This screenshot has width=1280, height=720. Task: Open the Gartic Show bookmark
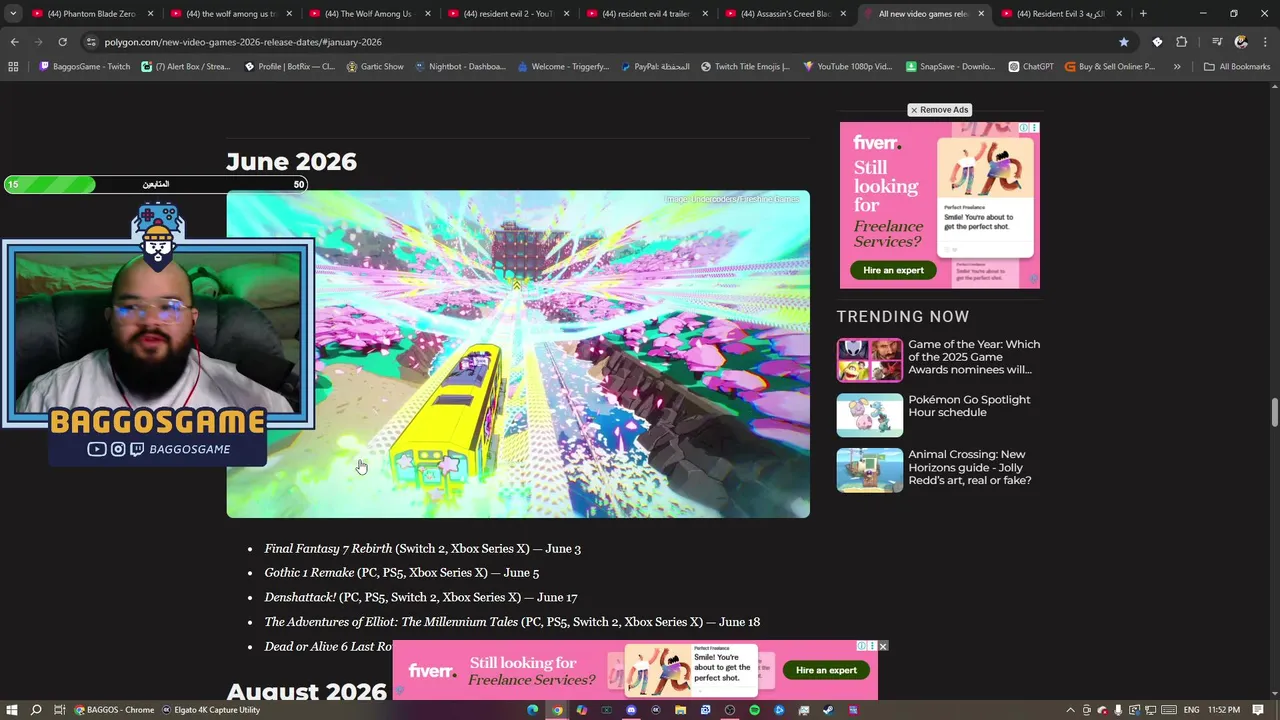375,67
